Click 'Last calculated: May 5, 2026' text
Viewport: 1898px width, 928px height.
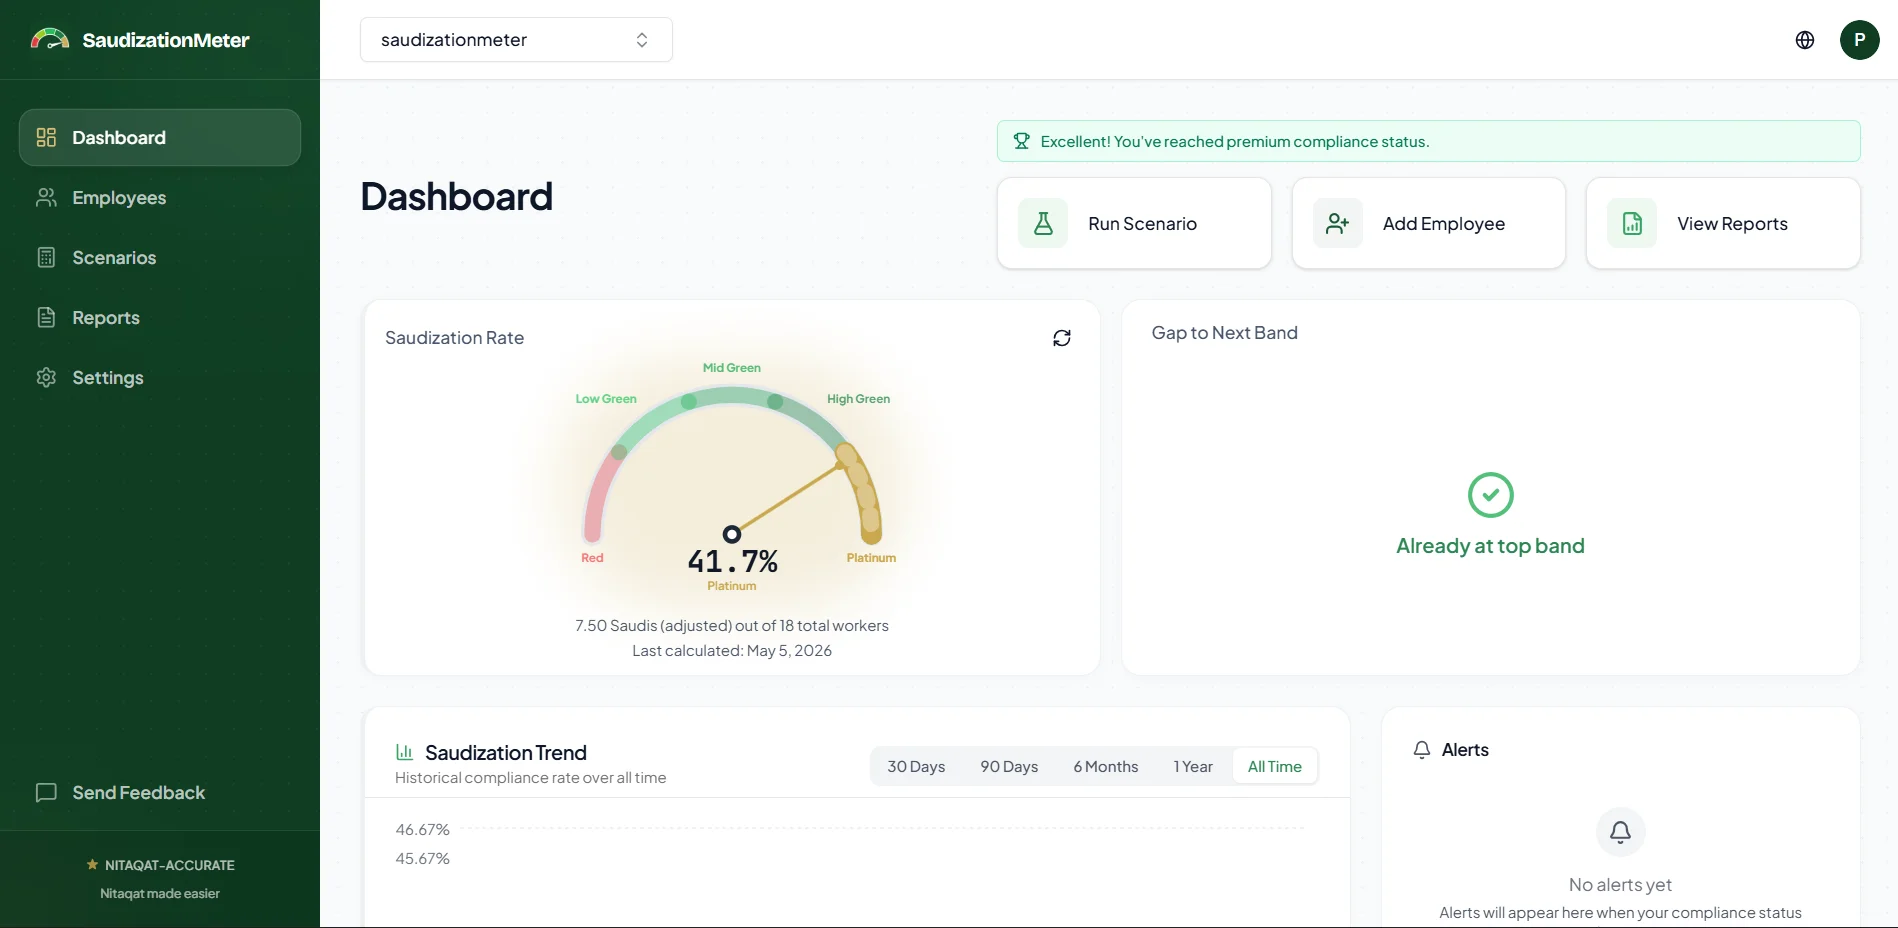[x=732, y=651]
